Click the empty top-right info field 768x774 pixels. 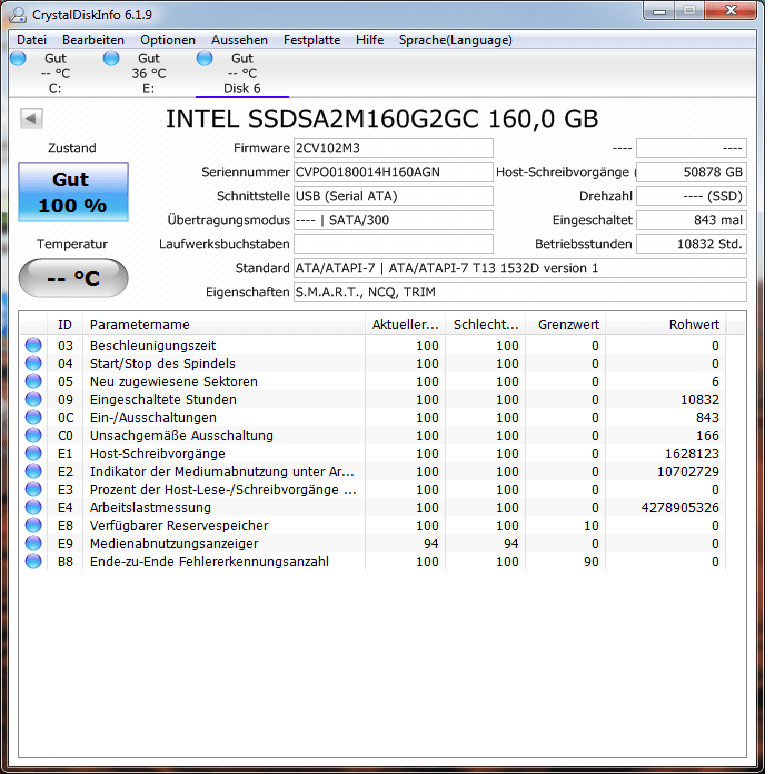coord(691,148)
